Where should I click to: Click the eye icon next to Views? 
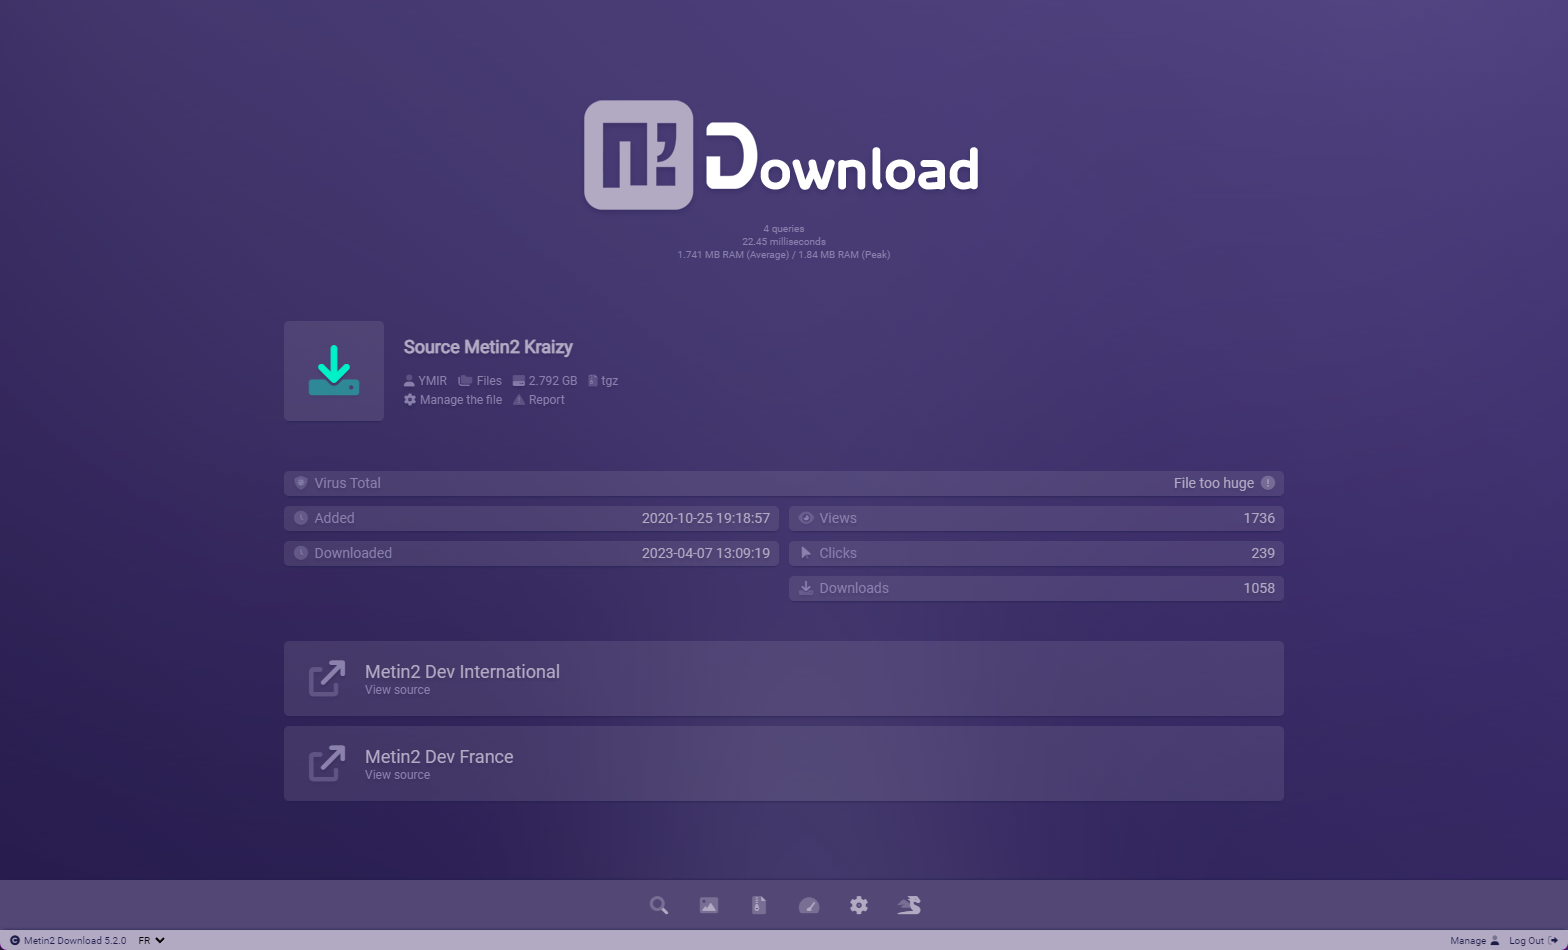[806, 518]
